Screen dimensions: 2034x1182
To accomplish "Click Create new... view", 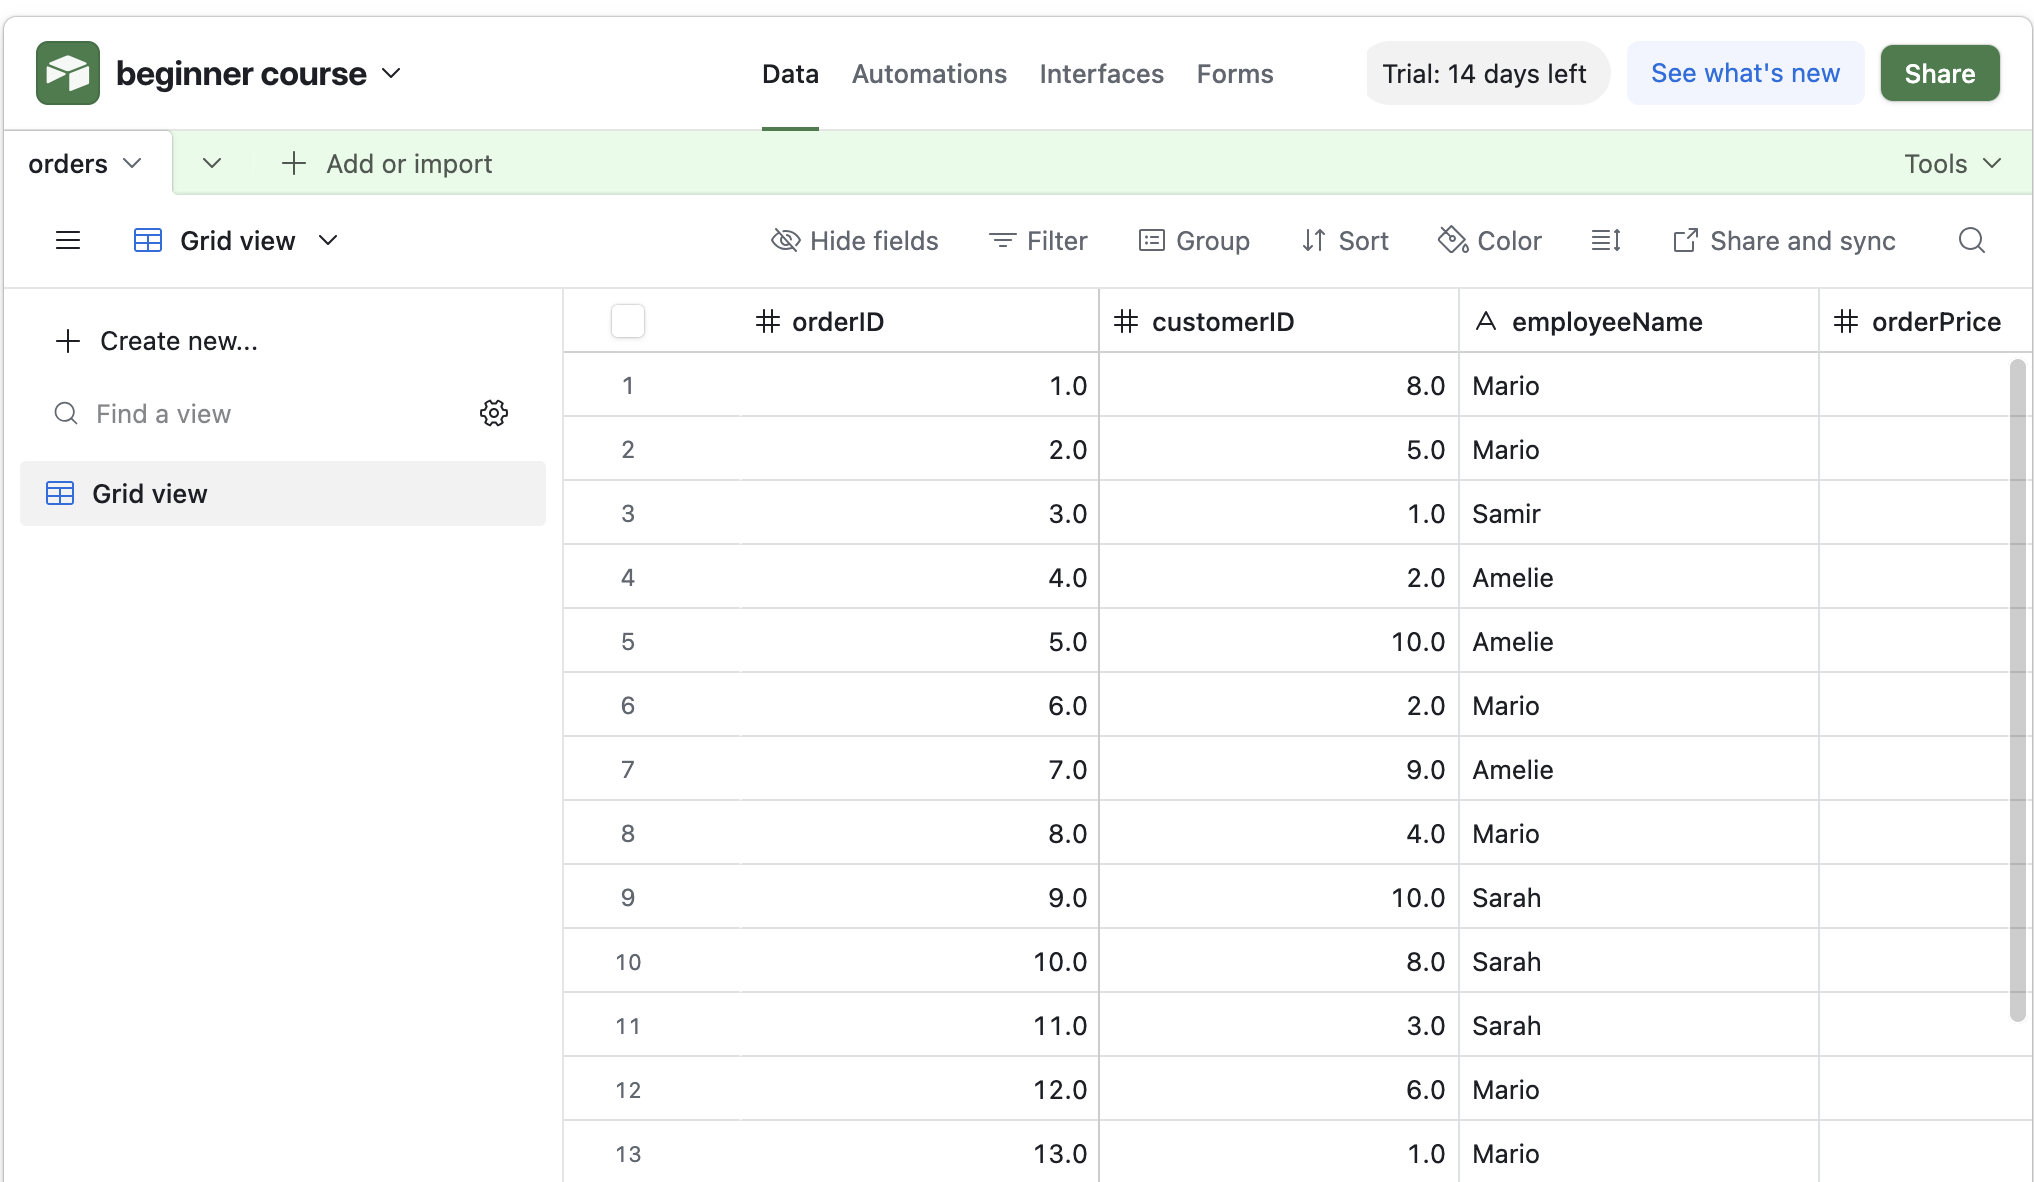I will pyautogui.click(x=157, y=341).
